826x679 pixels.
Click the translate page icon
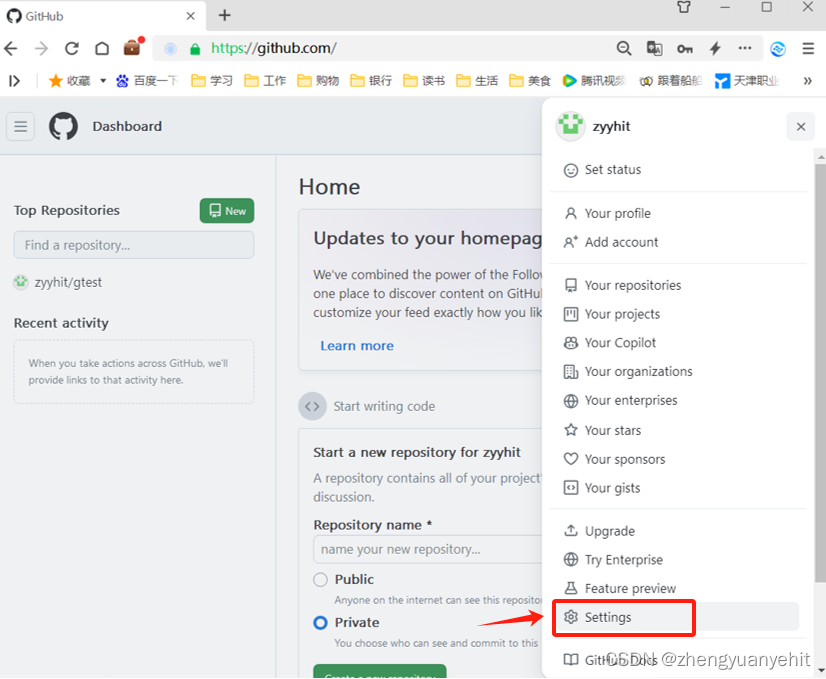click(654, 48)
